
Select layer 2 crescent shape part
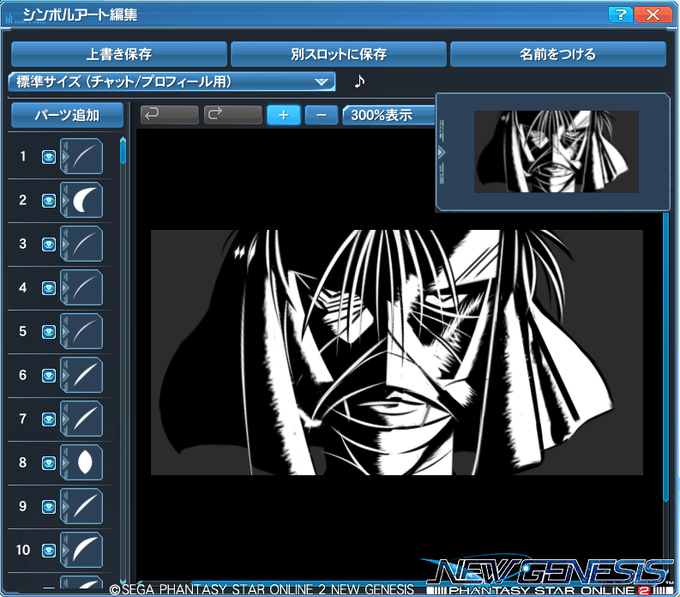pos(82,200)
